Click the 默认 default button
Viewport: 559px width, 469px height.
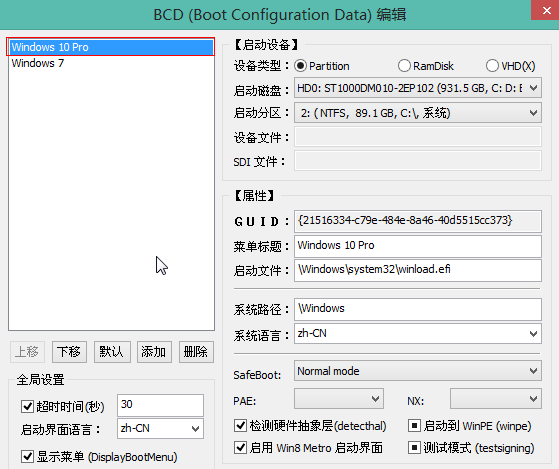pyautogui.click(x=112, y=352)
